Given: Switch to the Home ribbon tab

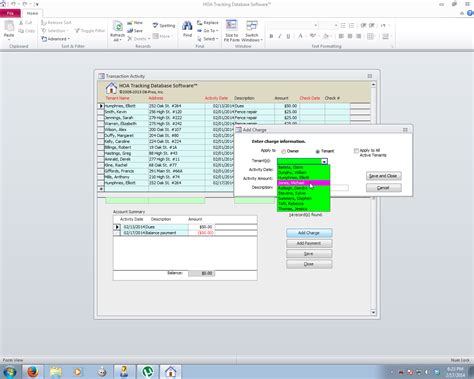Looking at the screenshot, I should (32, 13).
